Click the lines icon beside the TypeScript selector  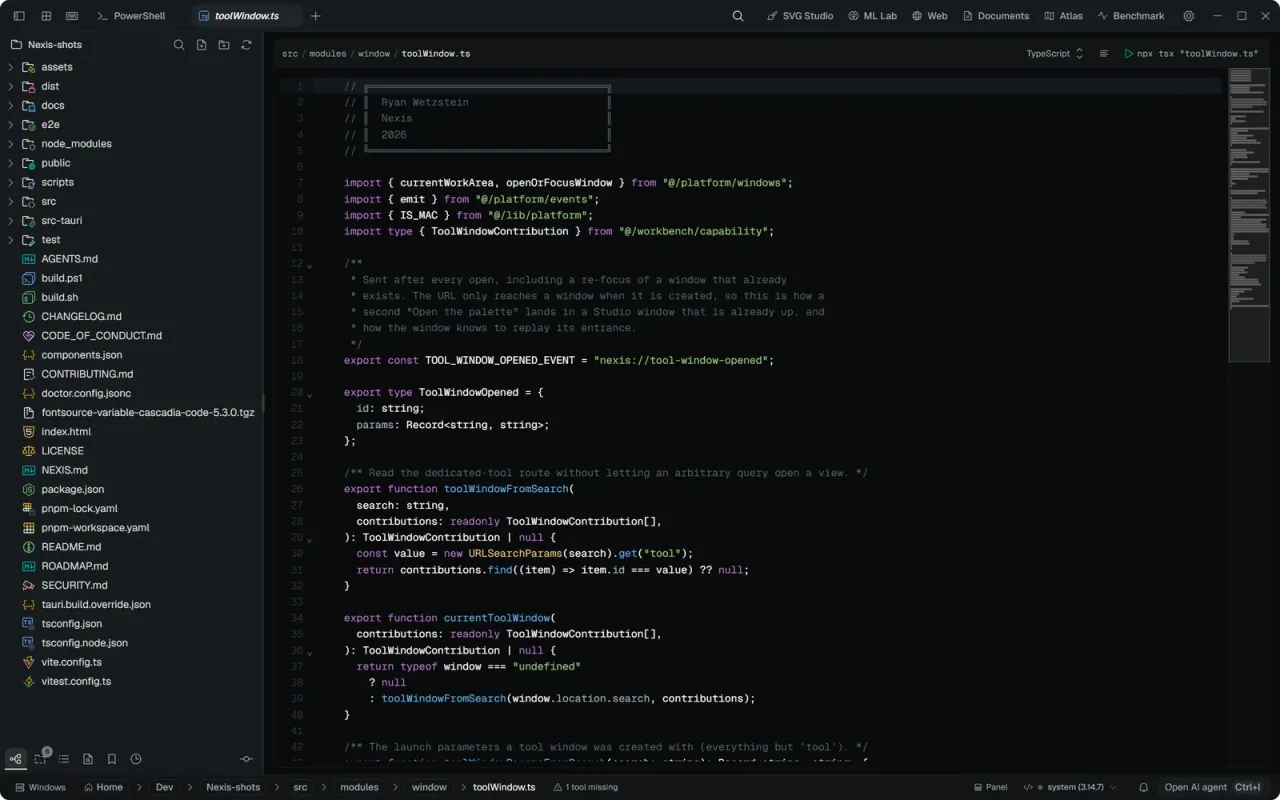(1104, 54)
